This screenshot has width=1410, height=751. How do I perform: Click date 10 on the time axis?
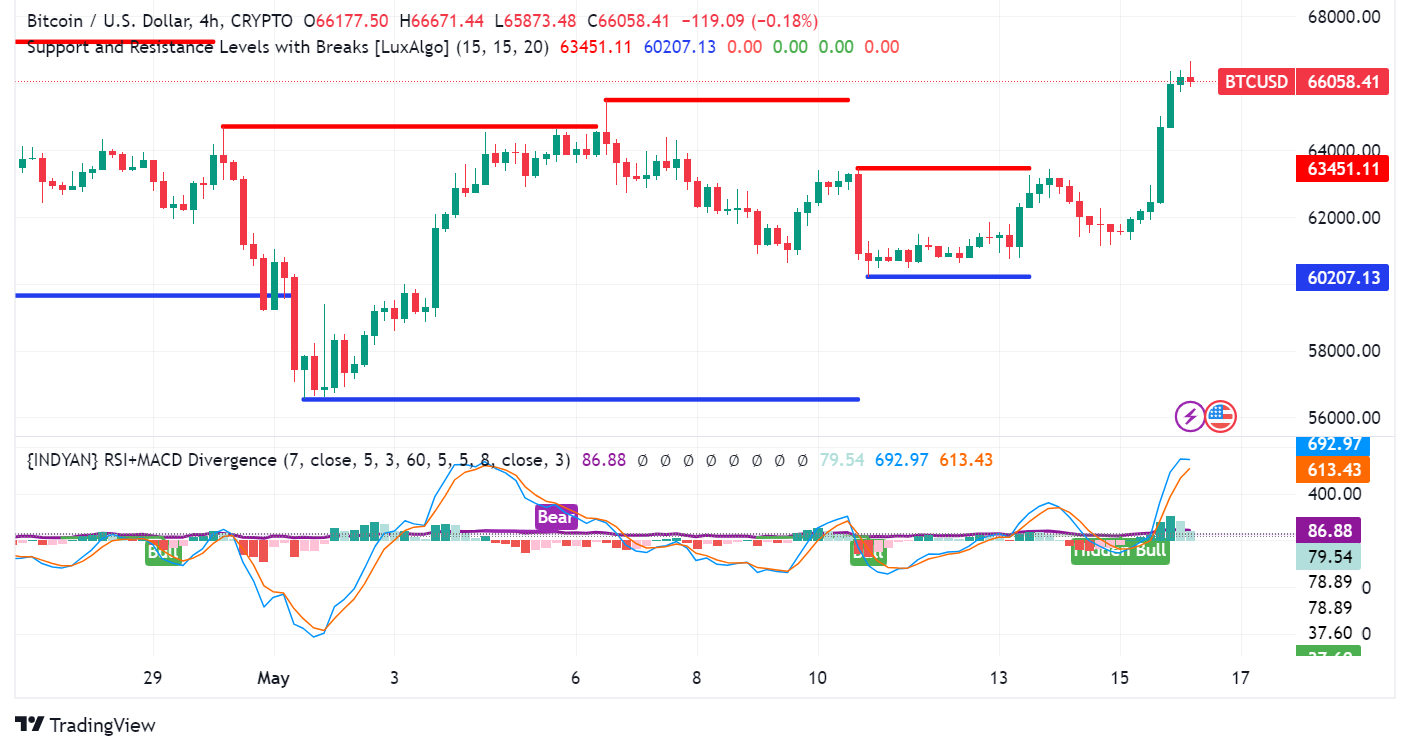818,678
